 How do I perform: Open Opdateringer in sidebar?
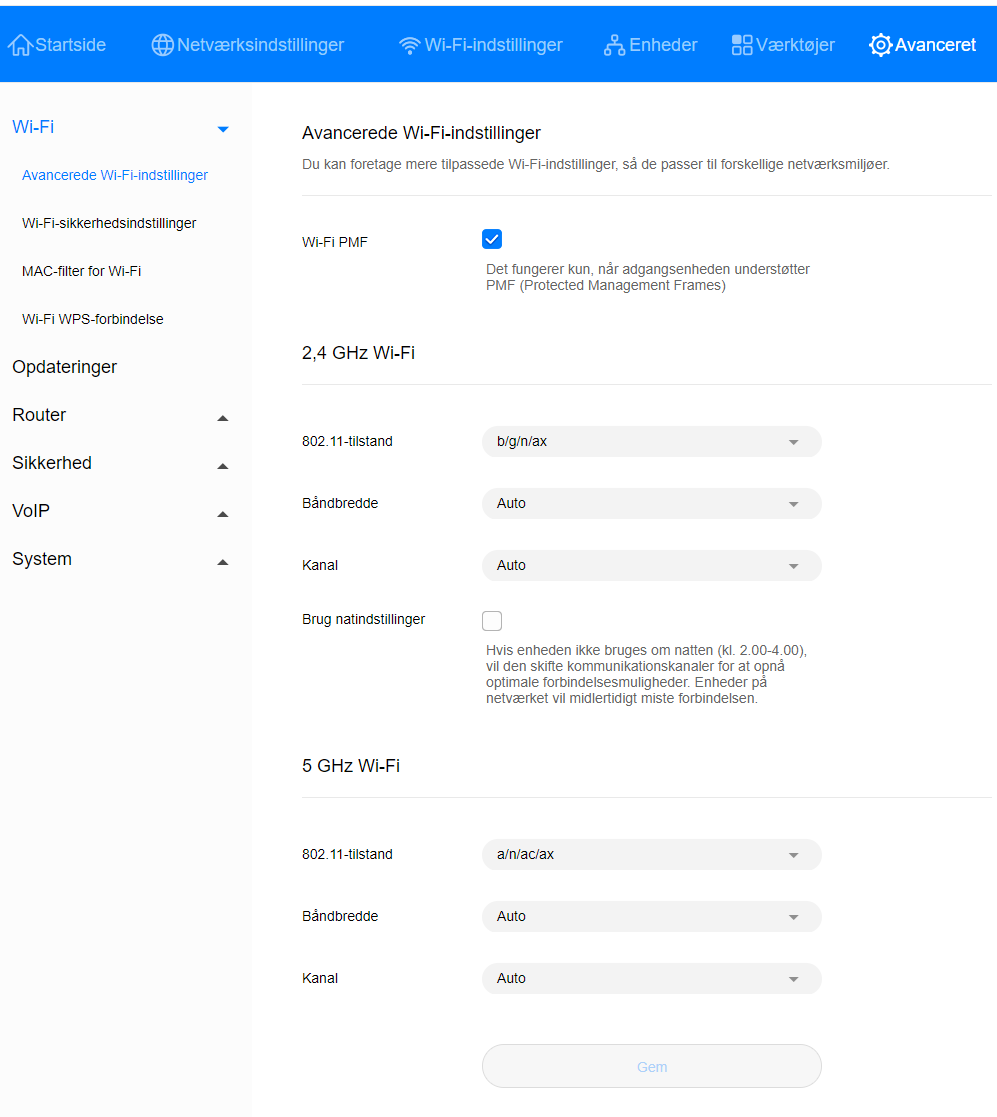[65, 367]
